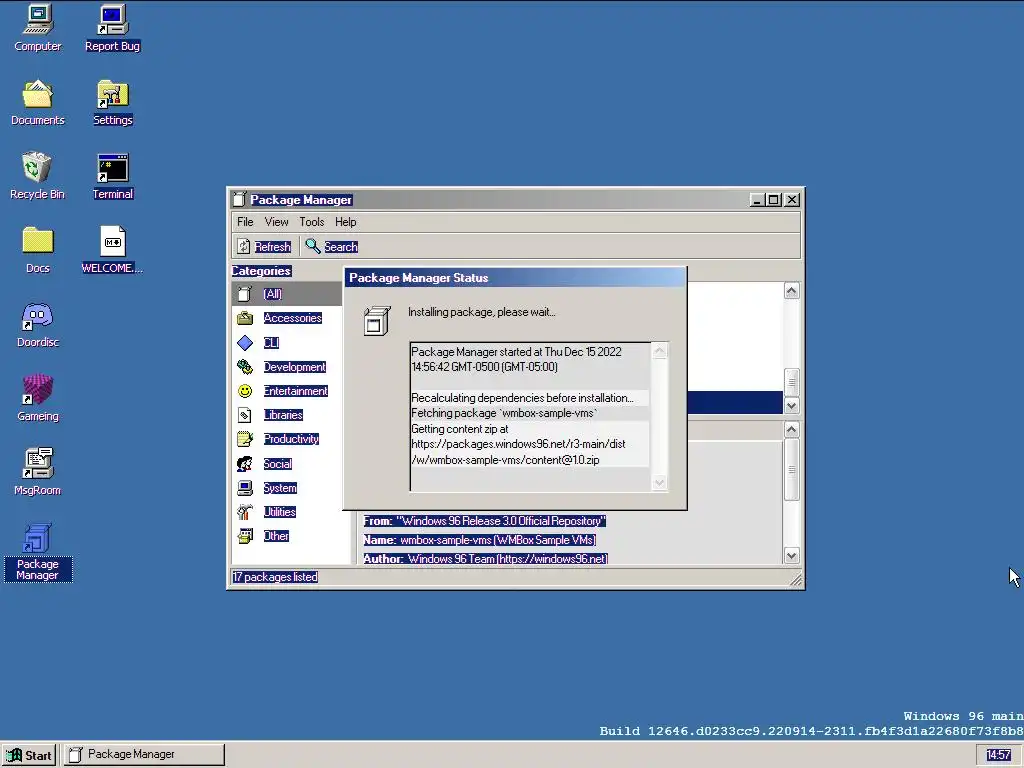Click 'Recalculating dependencies before installation' log line
1024x768 pixels.
pyautogui.click(x=522, y=398)
